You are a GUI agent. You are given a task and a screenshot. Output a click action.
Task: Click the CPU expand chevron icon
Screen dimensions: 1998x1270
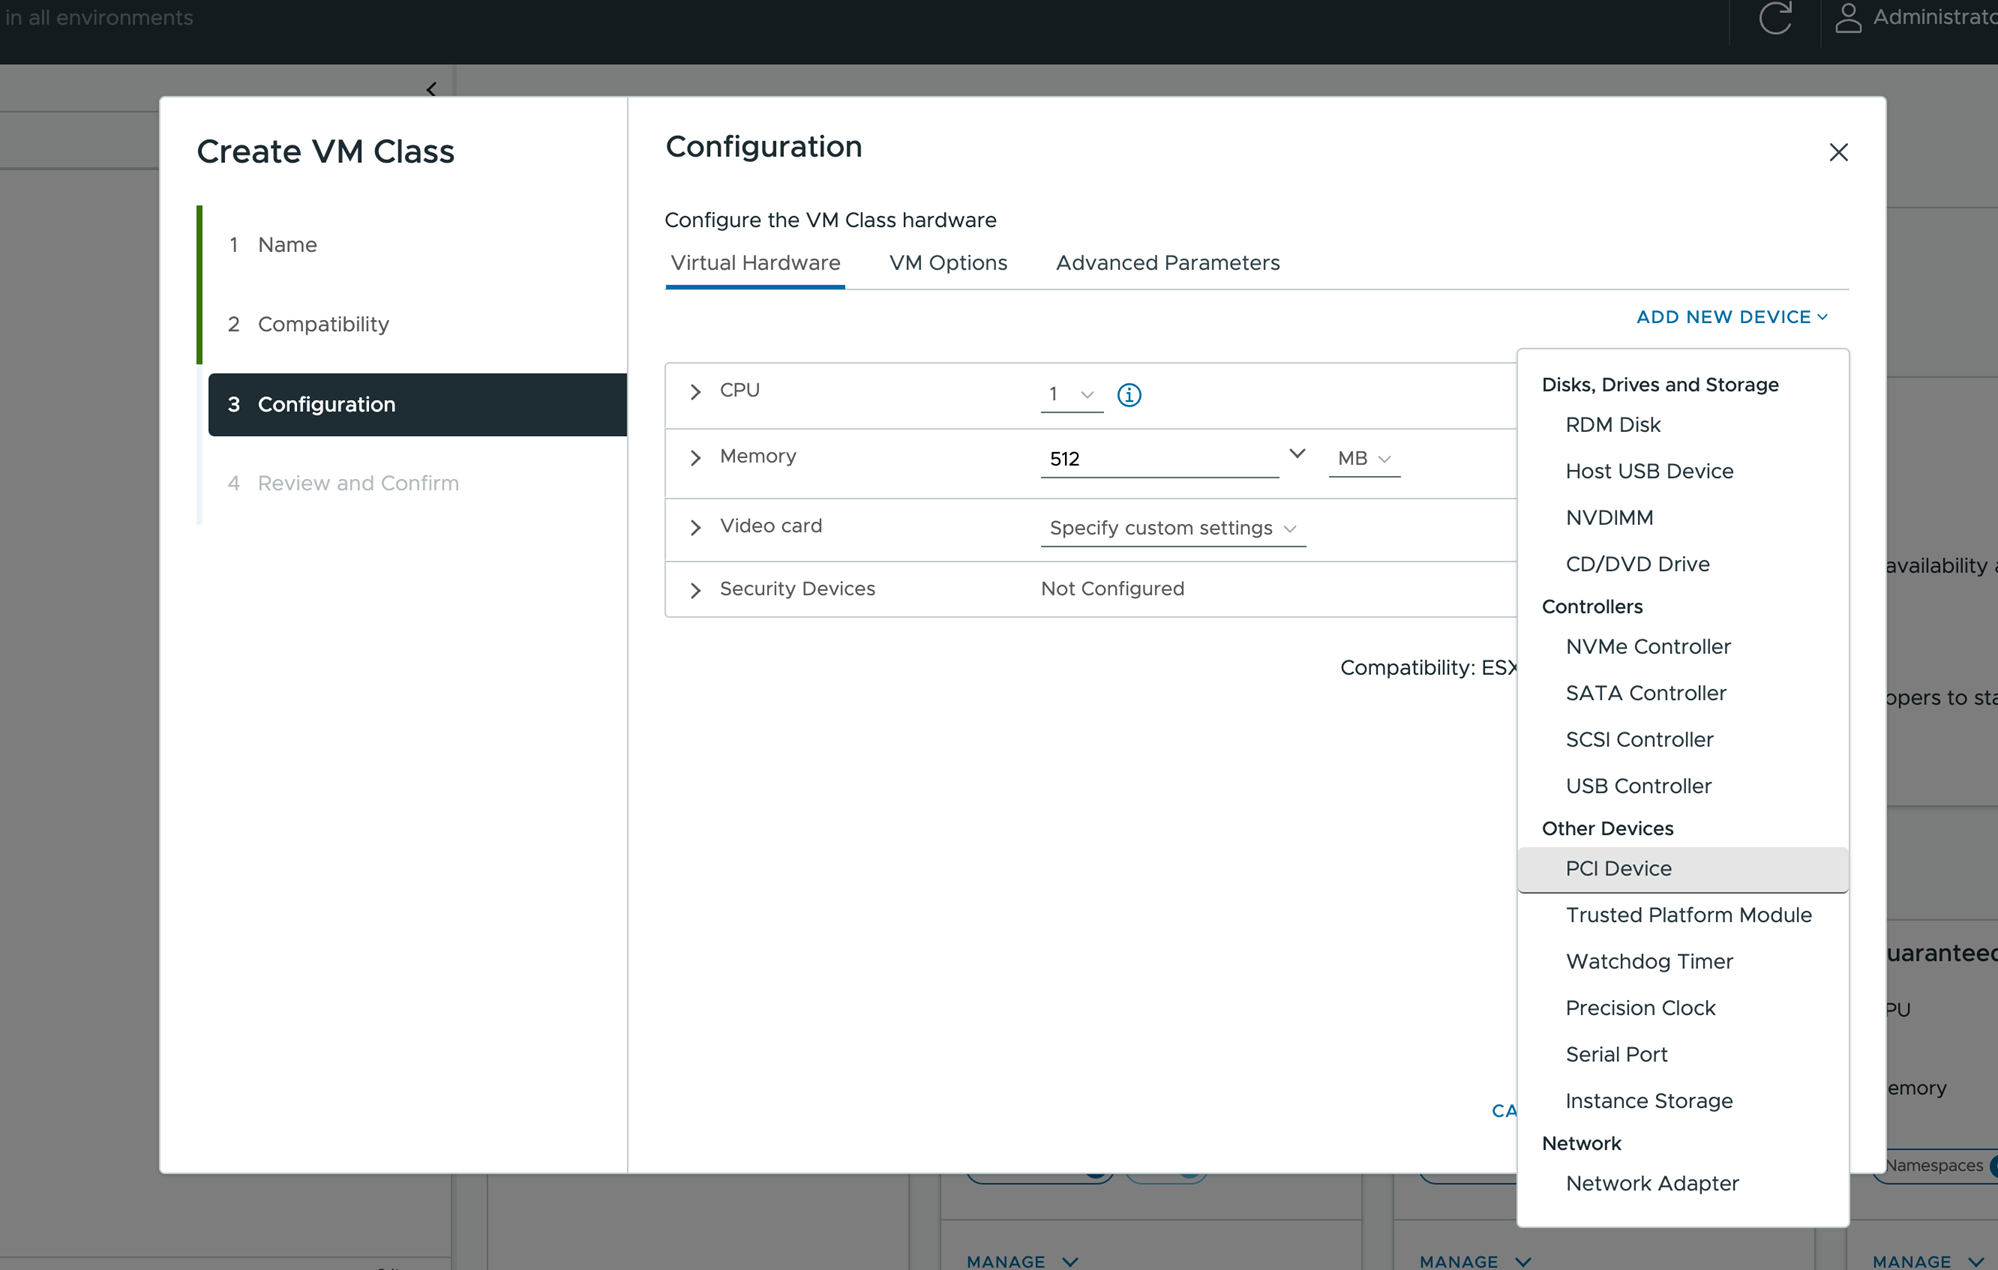pyautogui.click(x=696, y=390)
